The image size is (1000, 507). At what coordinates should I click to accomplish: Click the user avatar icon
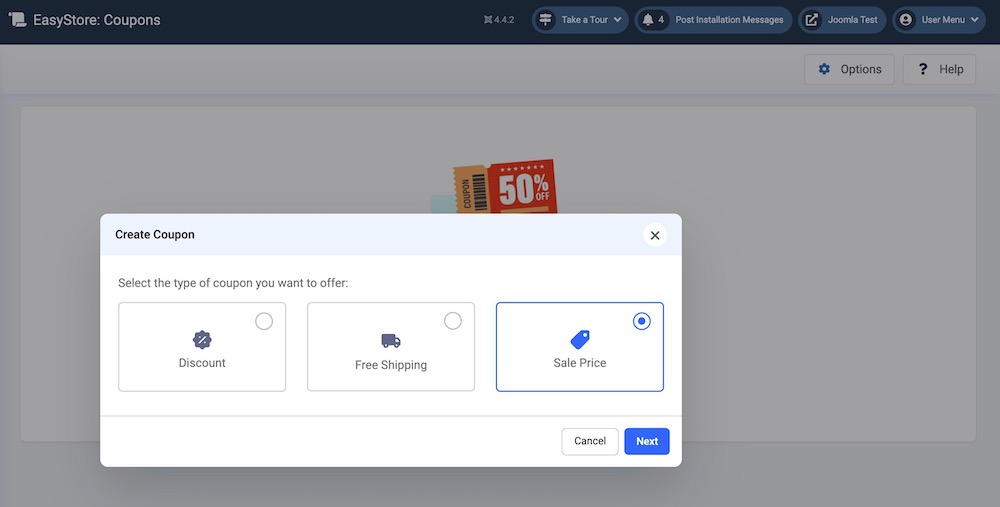906,20
